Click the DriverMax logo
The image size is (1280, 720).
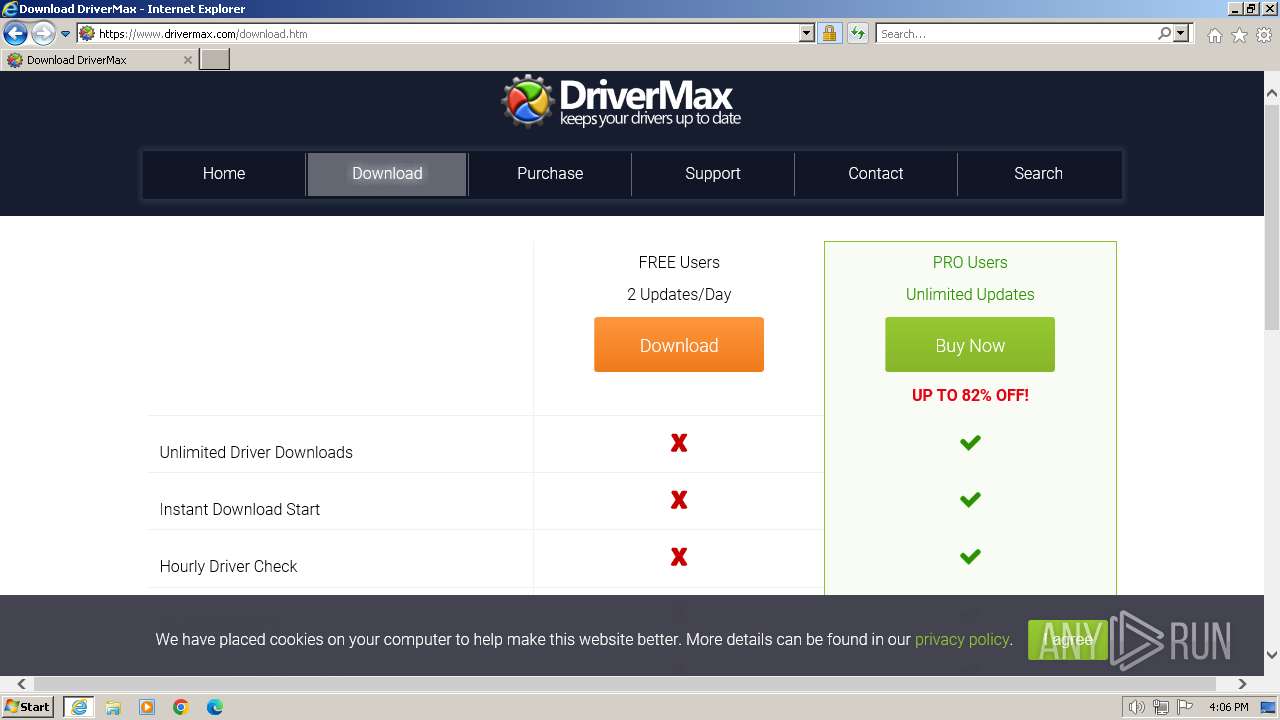coord(621,101)
